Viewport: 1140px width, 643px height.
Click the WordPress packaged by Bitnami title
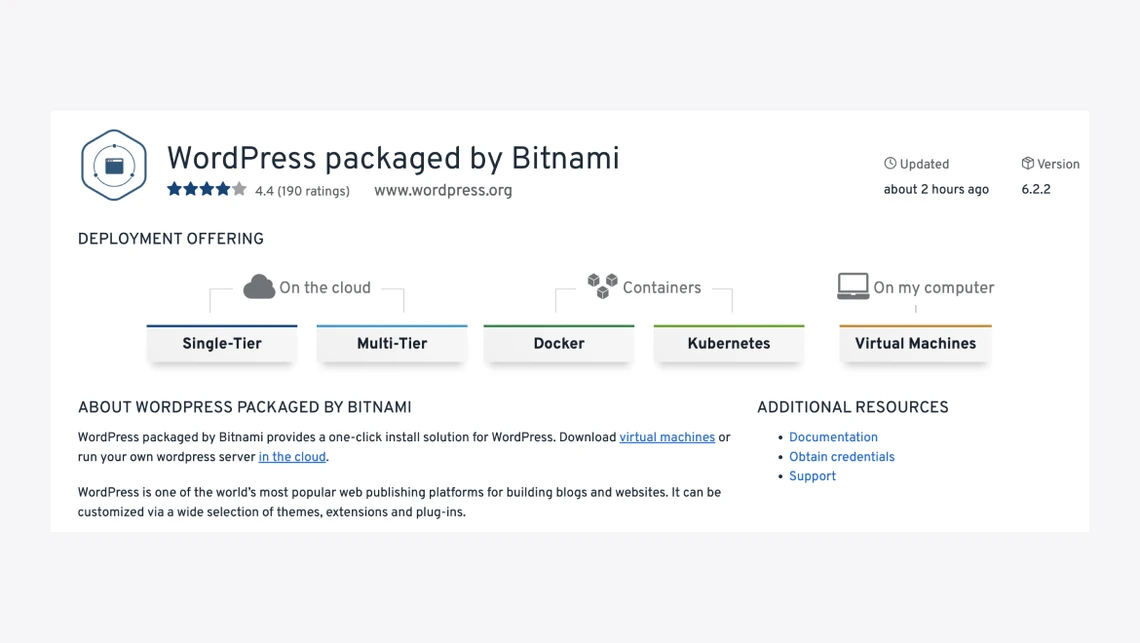[x=393, y=159]
